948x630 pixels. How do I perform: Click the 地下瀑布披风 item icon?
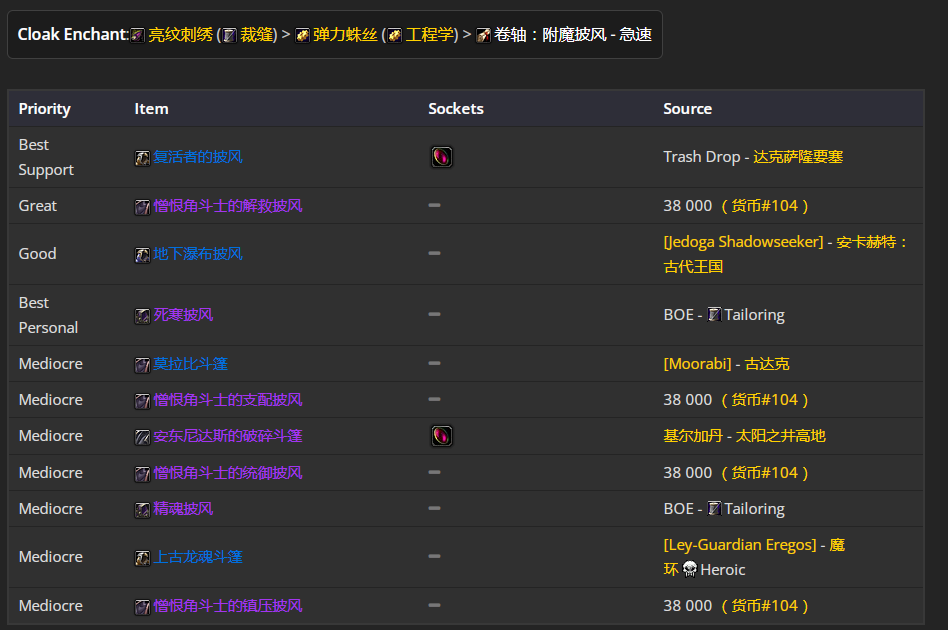[x=142, y=255]
